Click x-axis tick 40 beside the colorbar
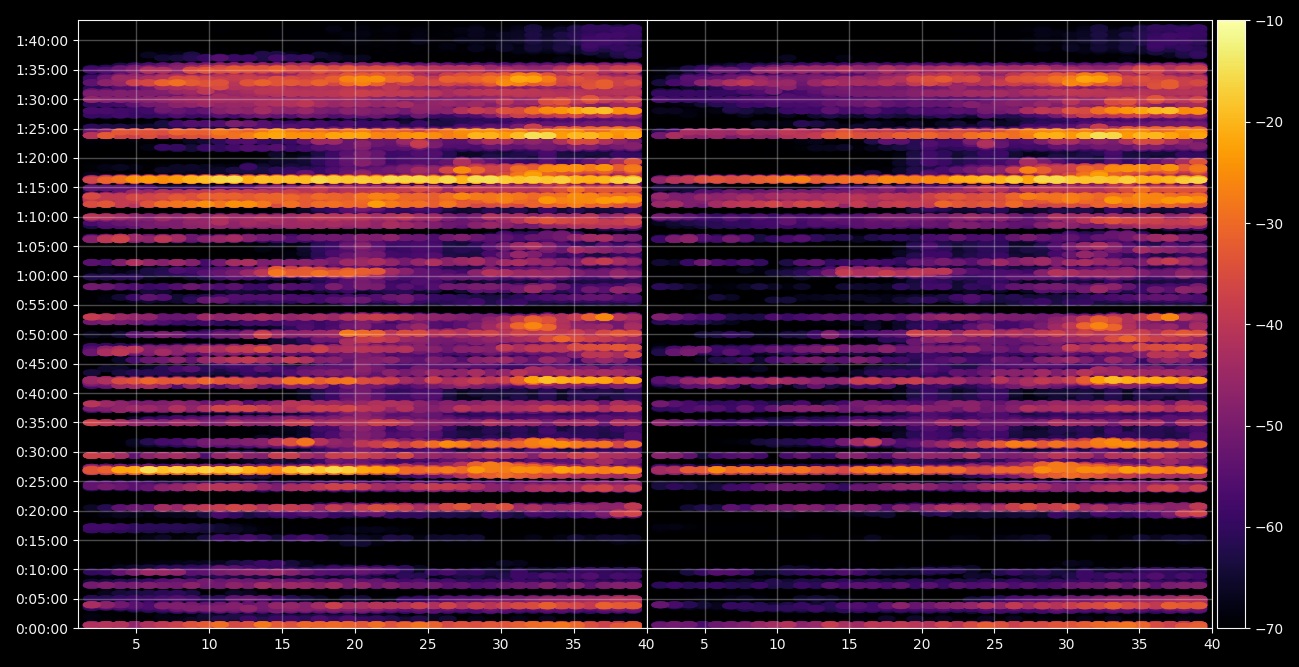Image resolution: width=1299 pixels, height=667 pixels. pyautogui.click(x=1212, y=645)
